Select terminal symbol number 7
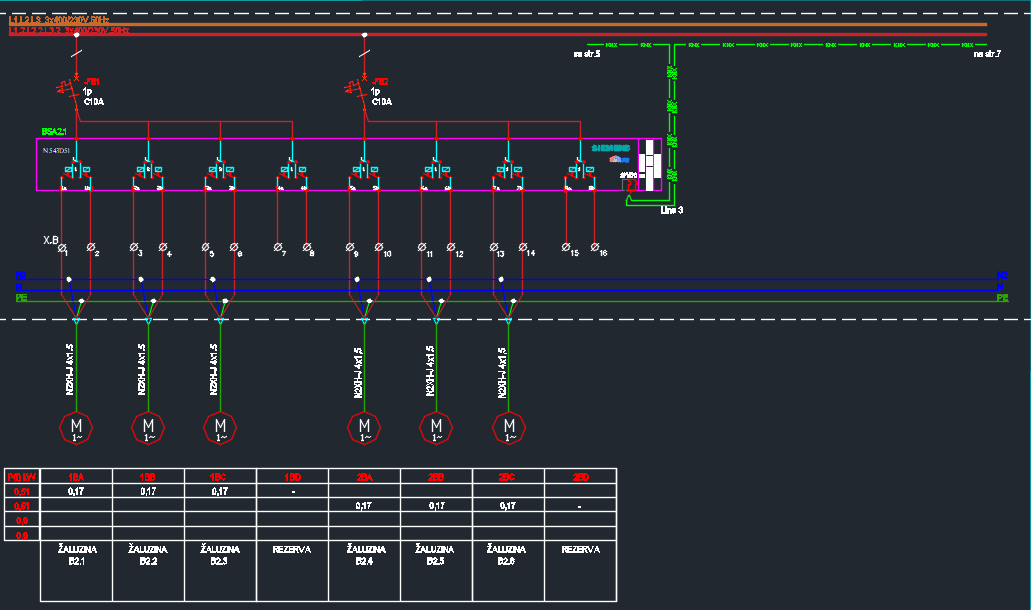The height and width of the screenshot is (610, 1031). pos(278,247)
